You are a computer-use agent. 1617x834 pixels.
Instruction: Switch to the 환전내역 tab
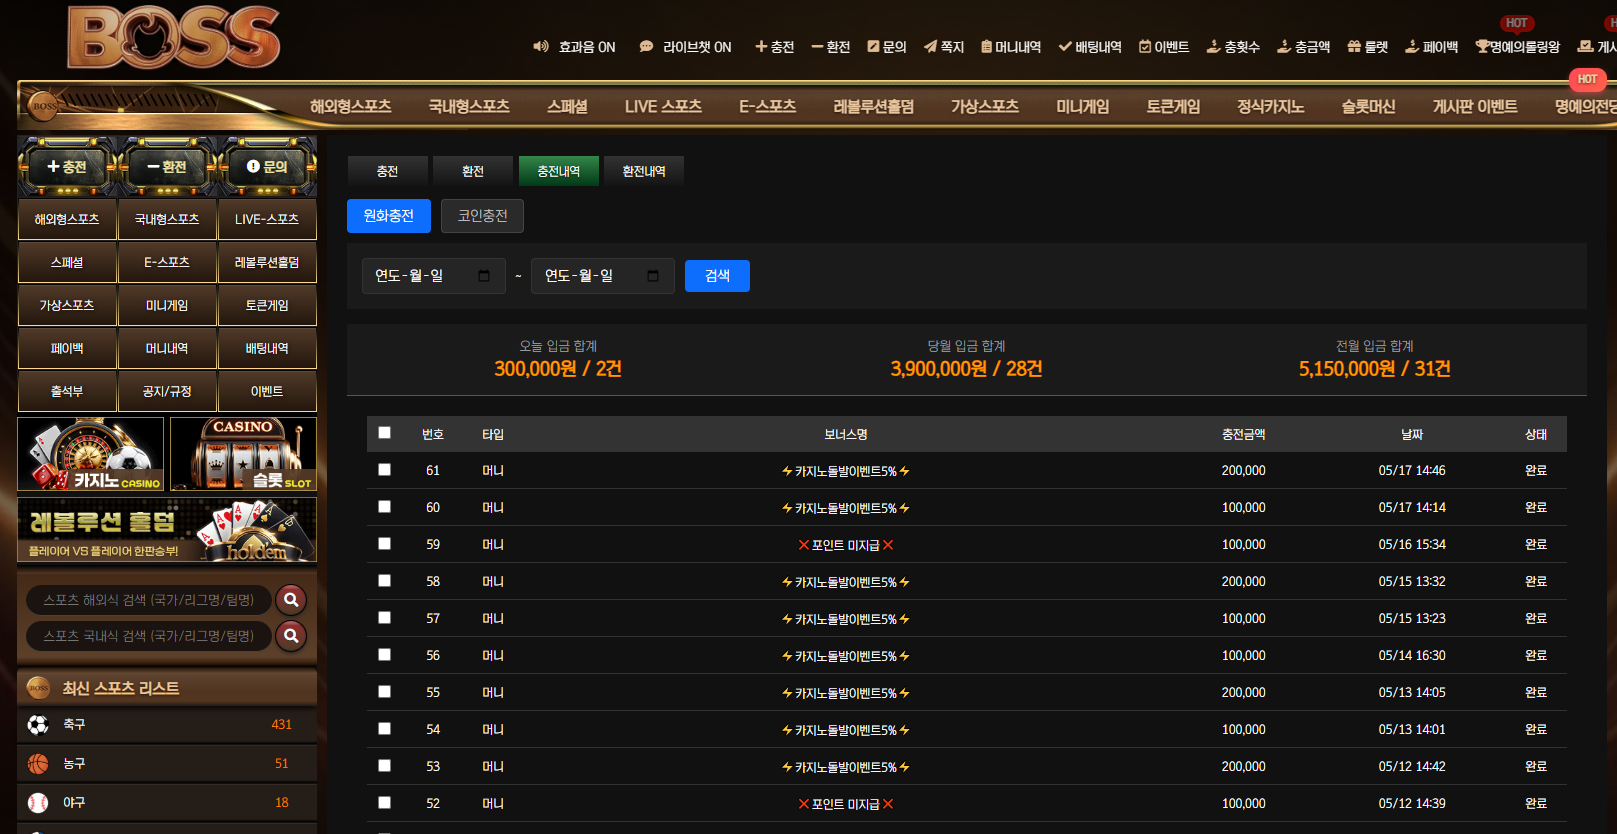644,171
